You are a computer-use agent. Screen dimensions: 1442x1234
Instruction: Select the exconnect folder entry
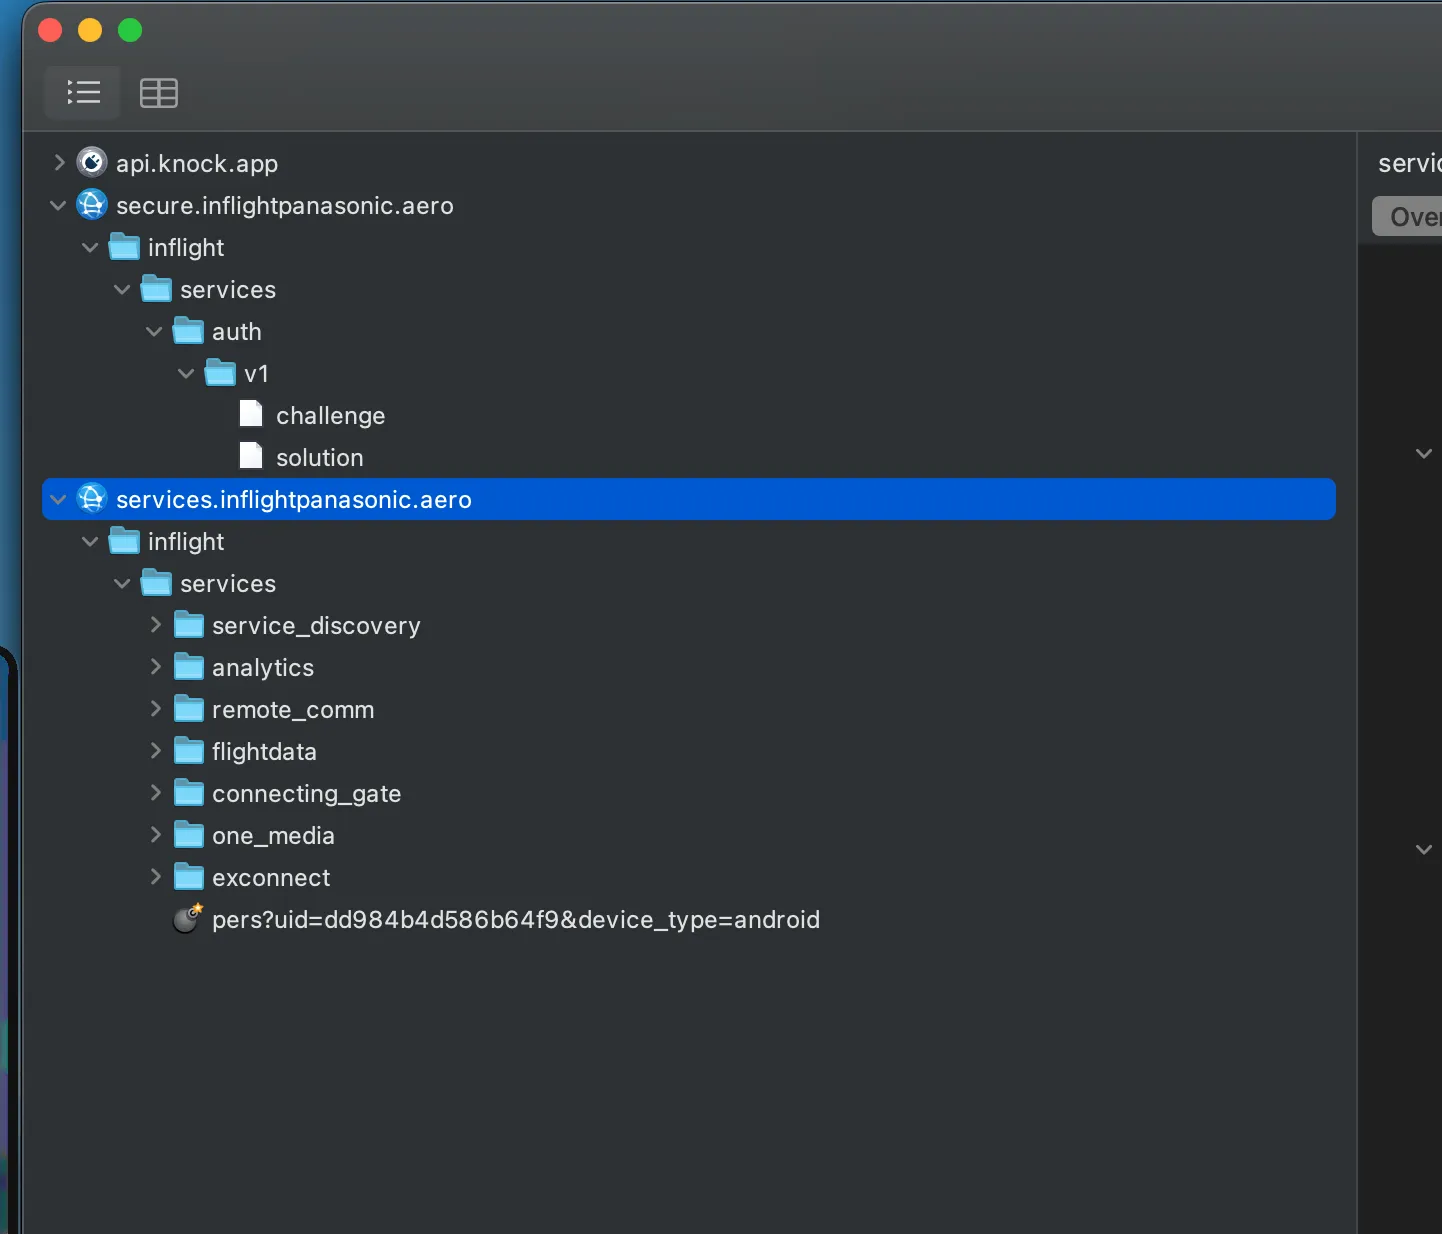pyautogui.click(x=270, y=878)
